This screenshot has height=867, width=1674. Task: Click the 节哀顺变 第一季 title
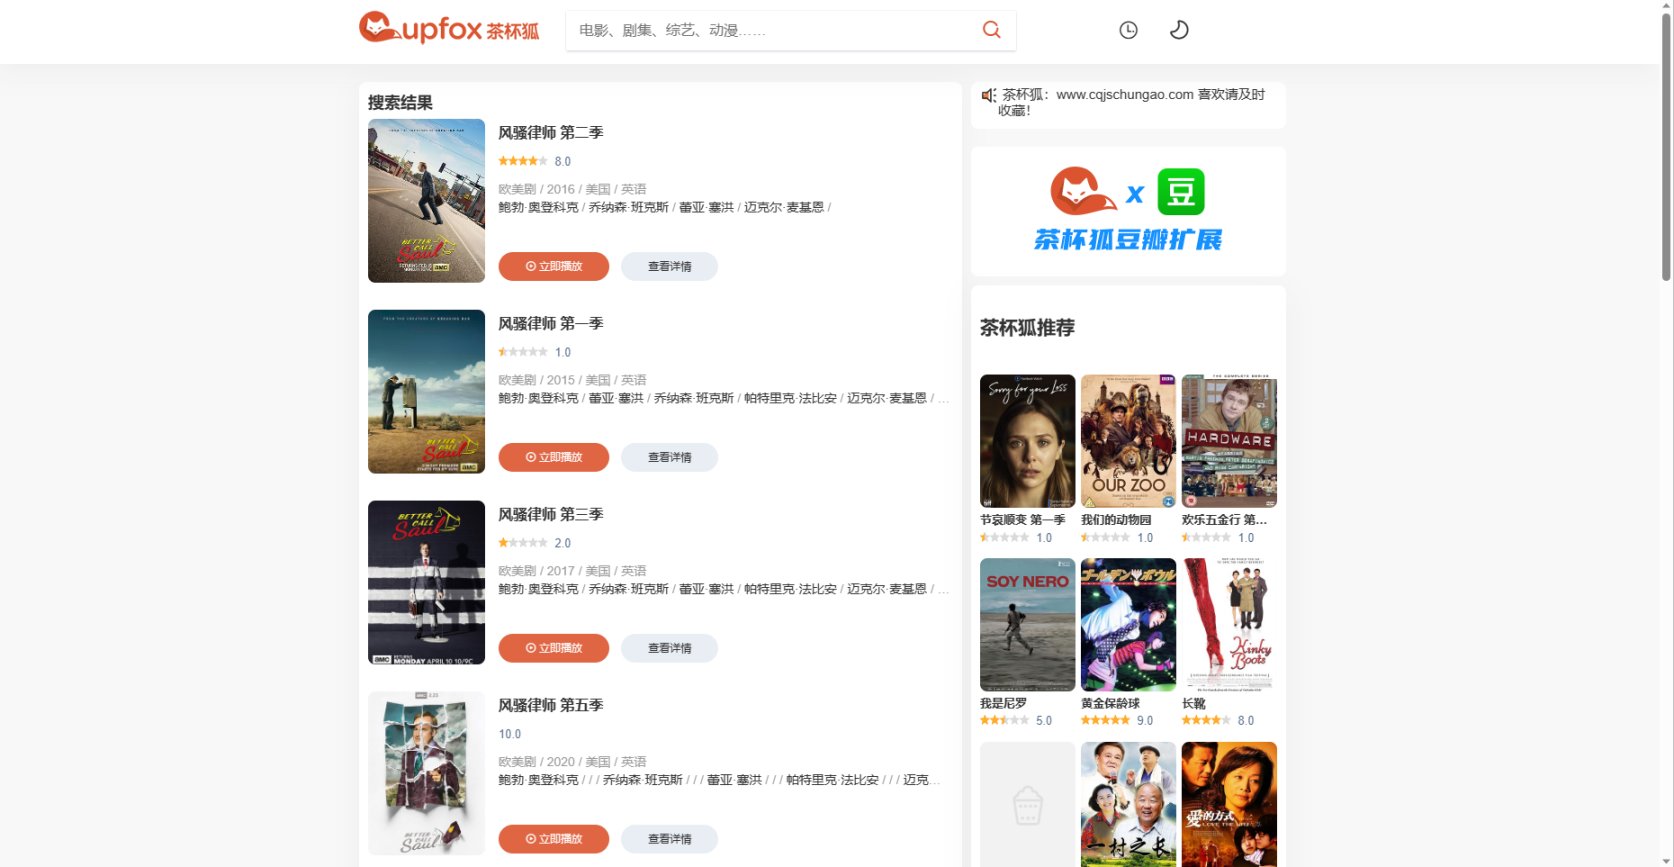pos(1023,520)
